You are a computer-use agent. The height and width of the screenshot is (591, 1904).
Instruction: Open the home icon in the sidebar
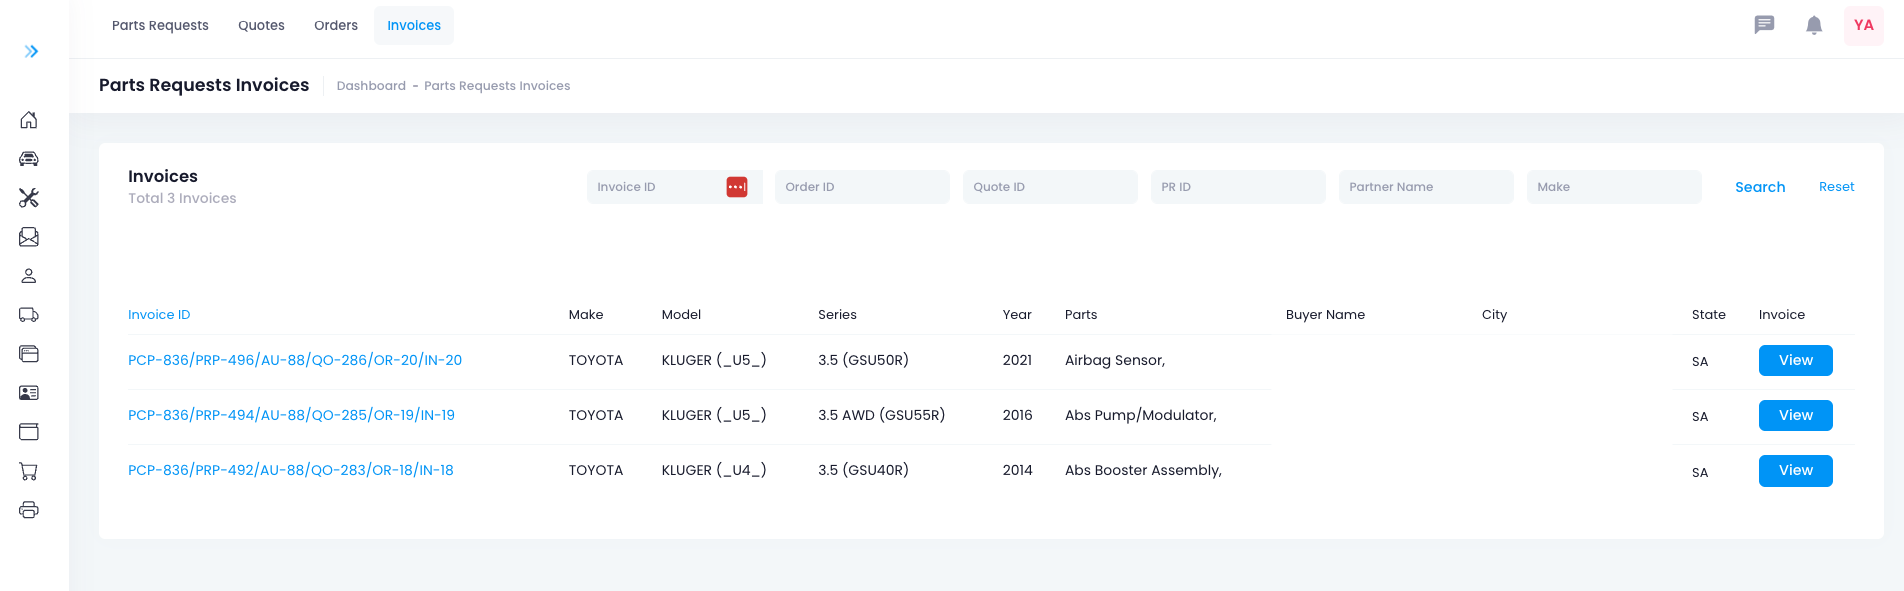coord(29,120)
